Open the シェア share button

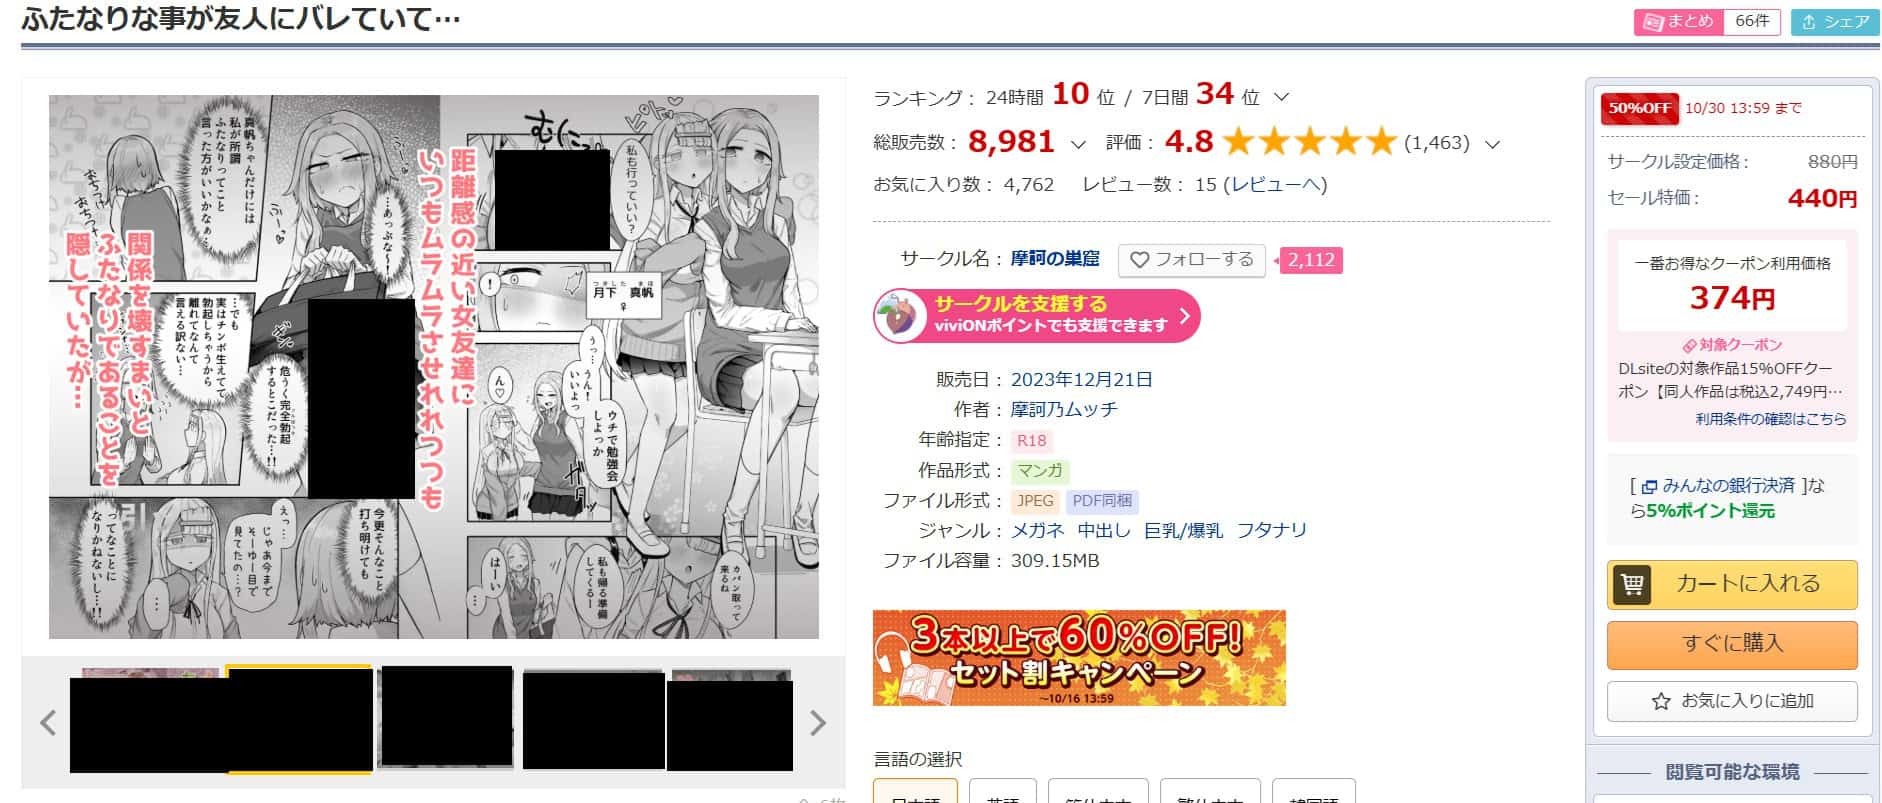click(1836, 22)
